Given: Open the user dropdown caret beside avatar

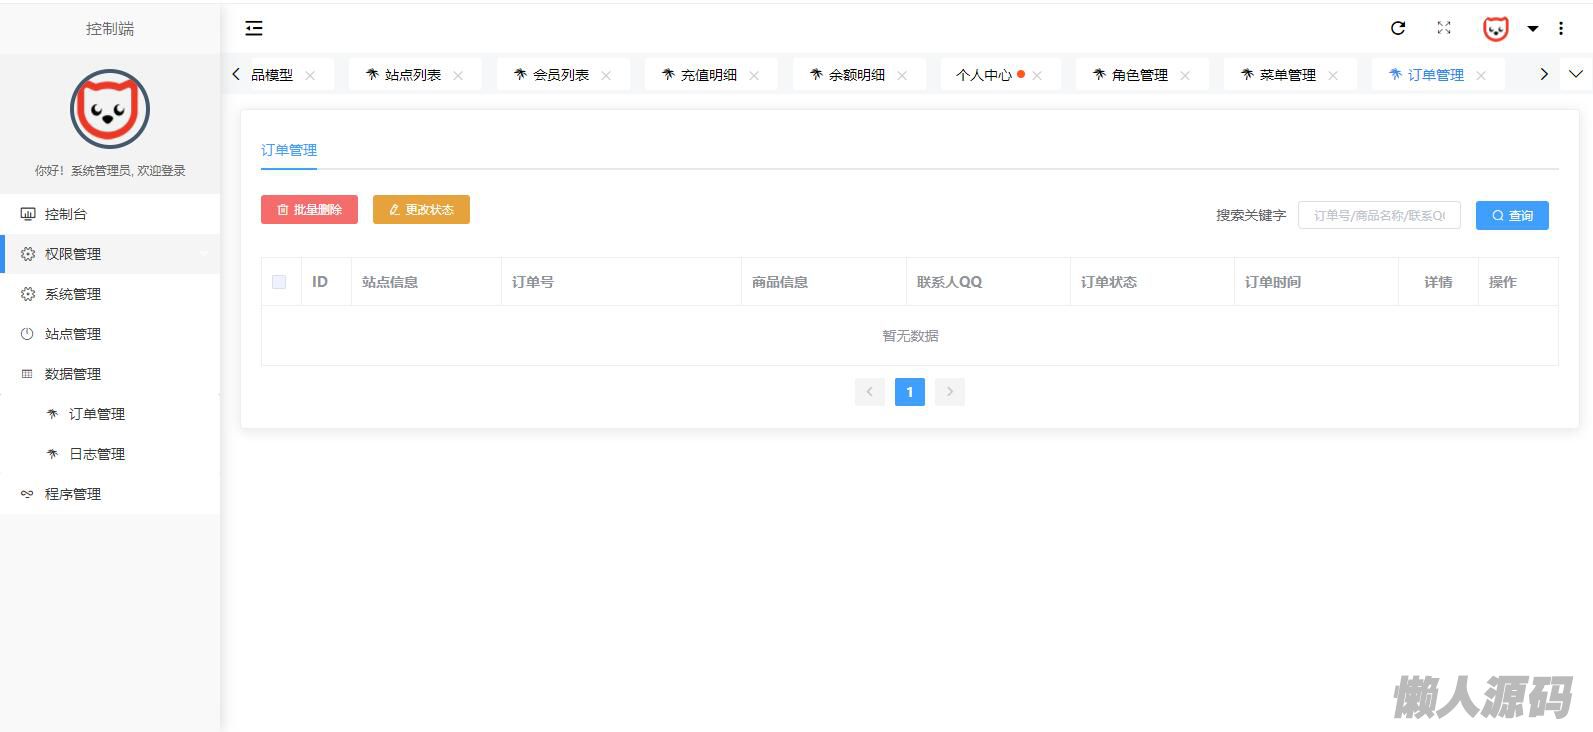Looking at the screenshot, I should point(1532,29).
